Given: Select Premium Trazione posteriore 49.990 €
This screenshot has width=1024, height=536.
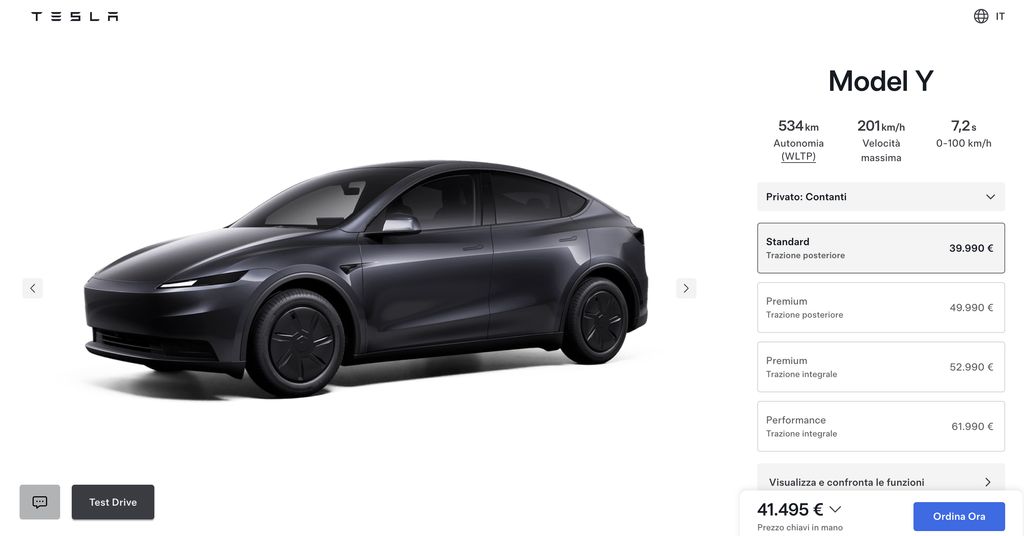Looking at the screenshot, I should [880, 307].
